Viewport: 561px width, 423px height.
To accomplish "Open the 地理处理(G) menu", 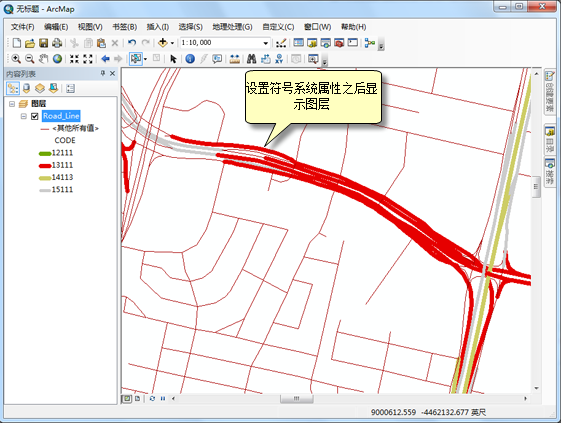I will click(232, 27).
